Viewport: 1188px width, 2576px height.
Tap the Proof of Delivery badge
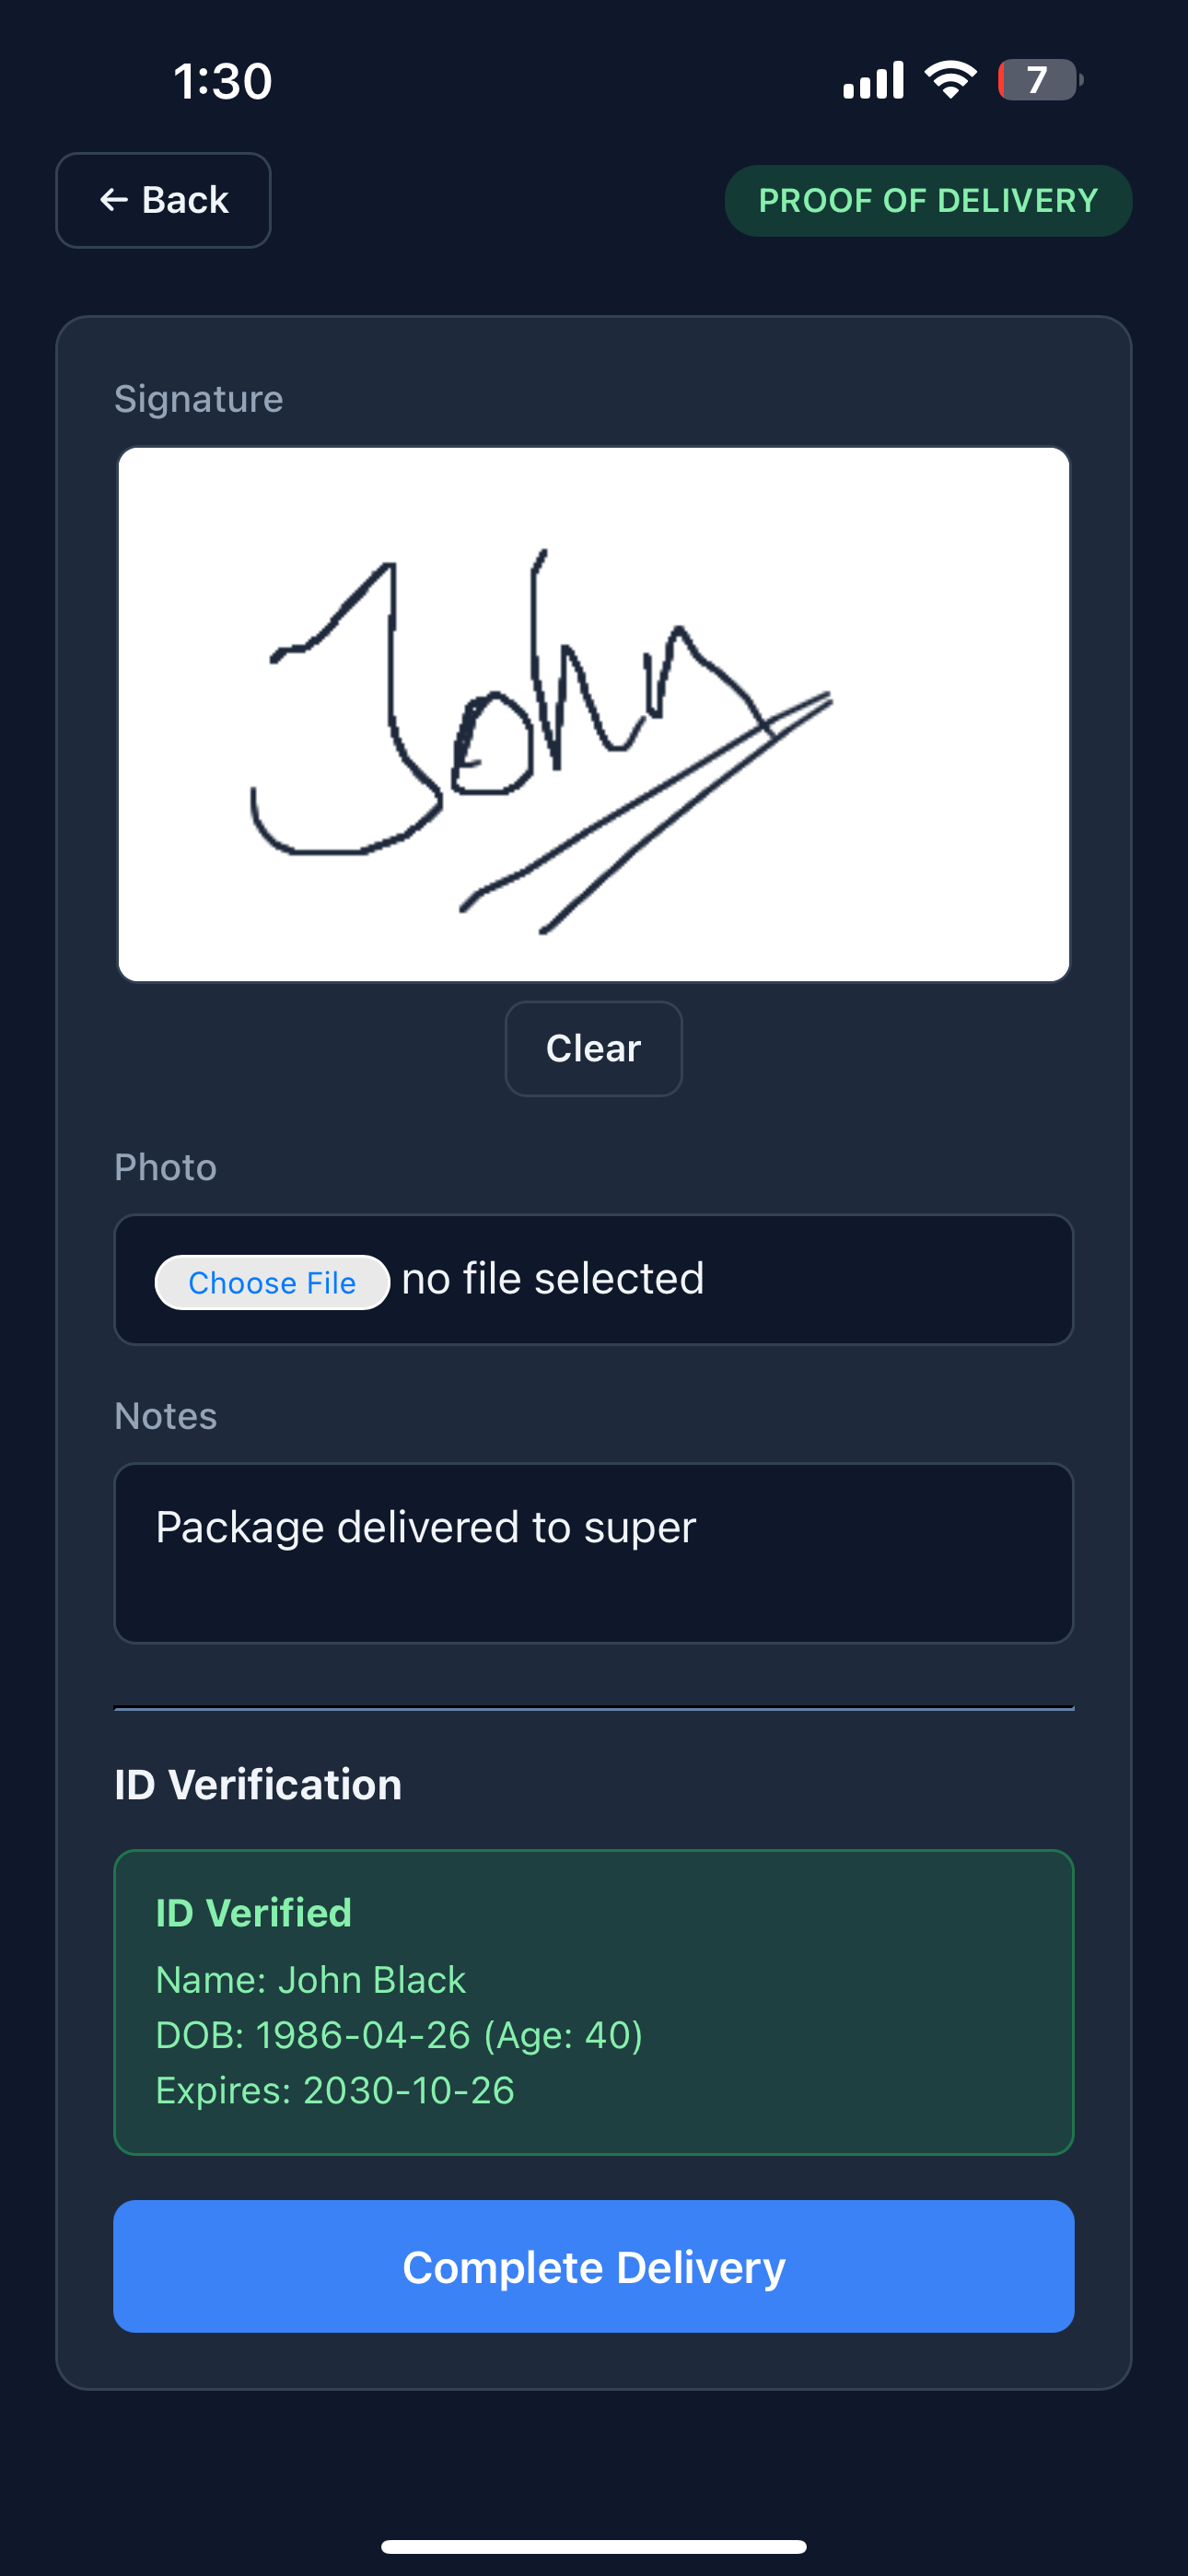click(x=928, y=201)
